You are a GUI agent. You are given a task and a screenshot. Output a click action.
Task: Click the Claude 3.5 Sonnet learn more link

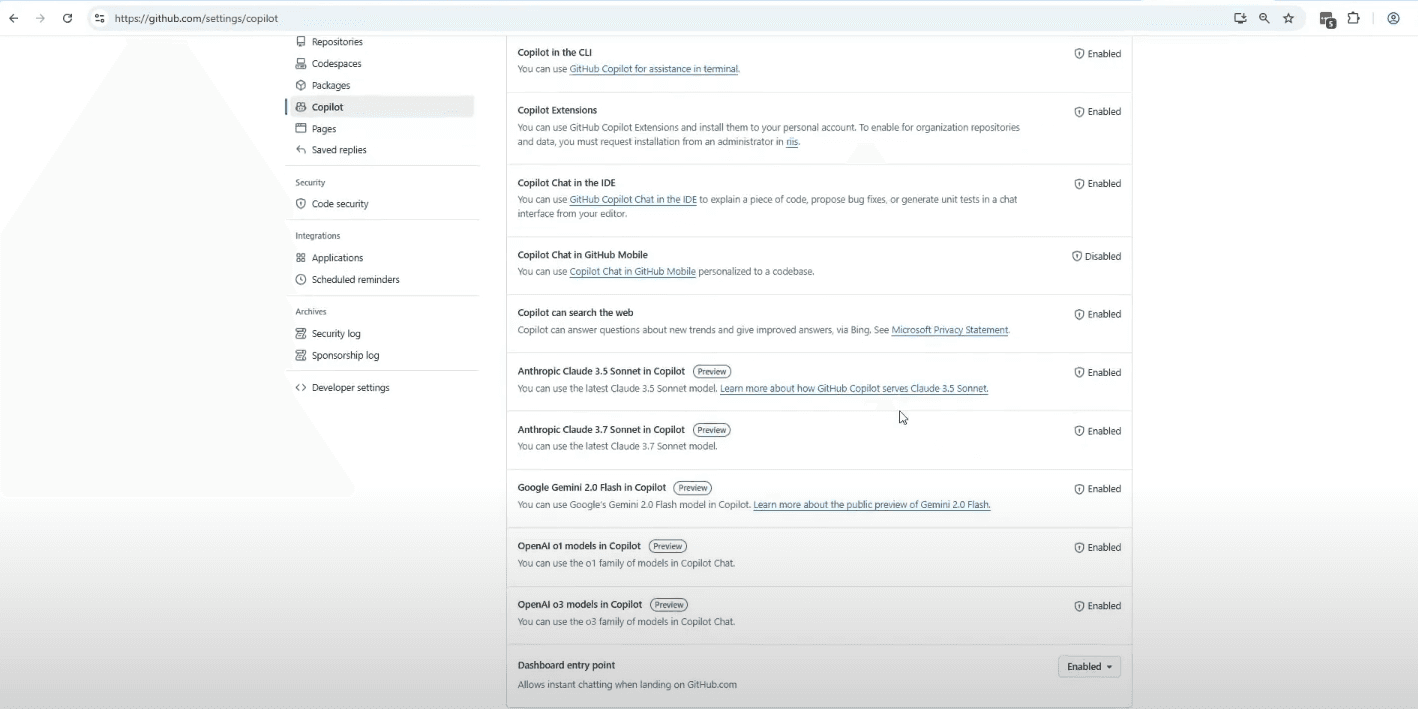pyautogui.click(x=854, y=389)
